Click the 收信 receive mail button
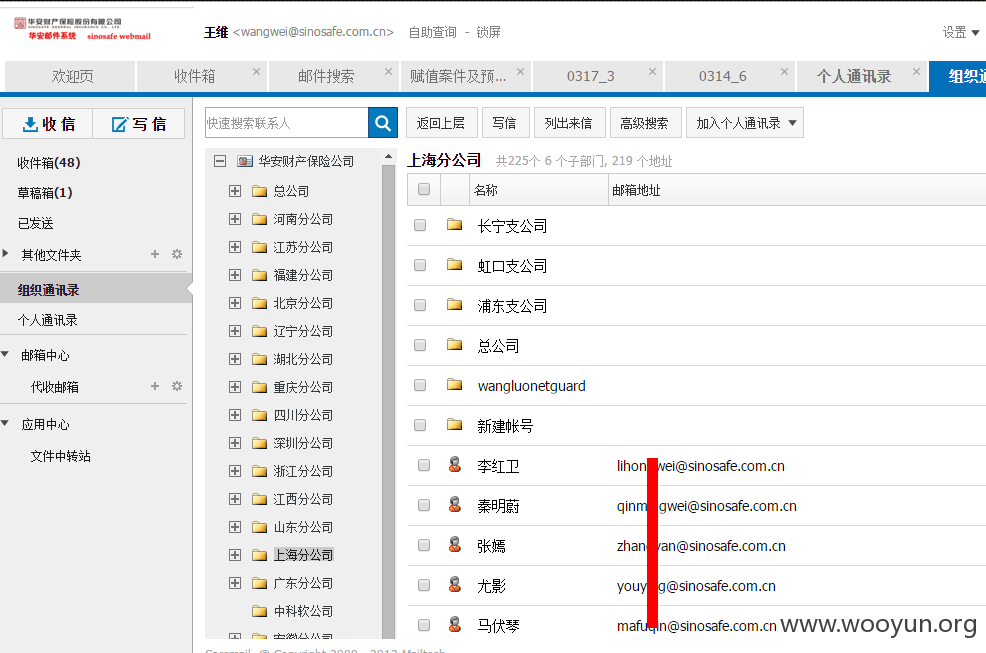The width and height of the screenshot is (986, 653). click(x=48, y=124)
